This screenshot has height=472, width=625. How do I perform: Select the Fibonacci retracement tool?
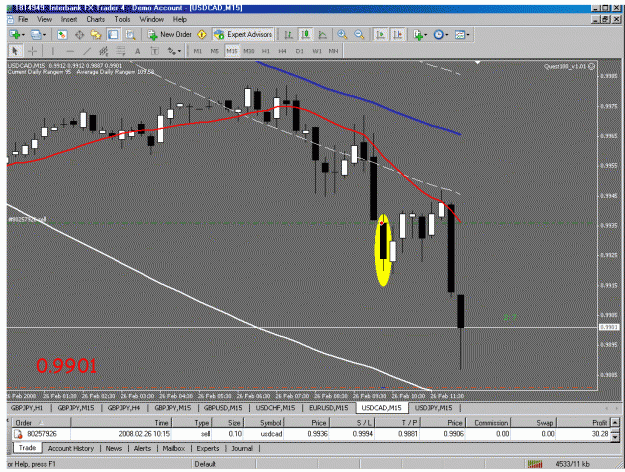120,51
